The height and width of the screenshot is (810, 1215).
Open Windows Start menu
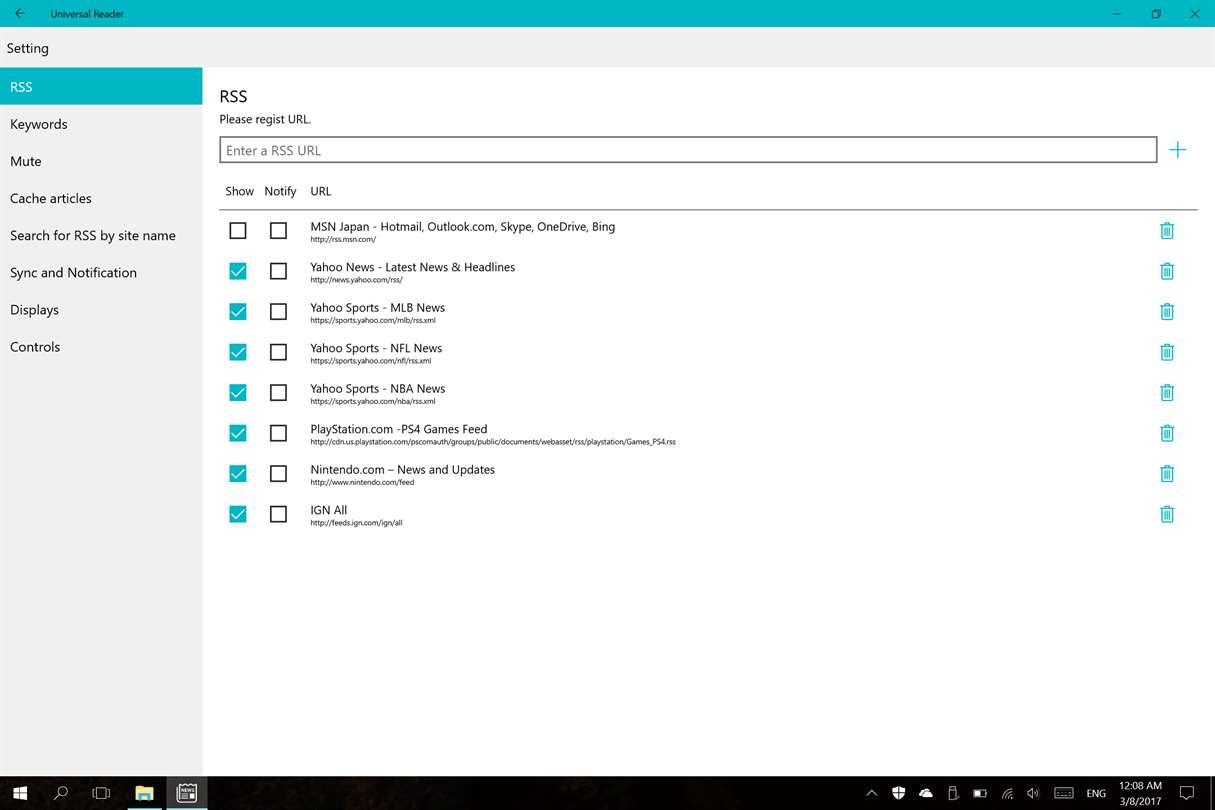pos(19,793)
